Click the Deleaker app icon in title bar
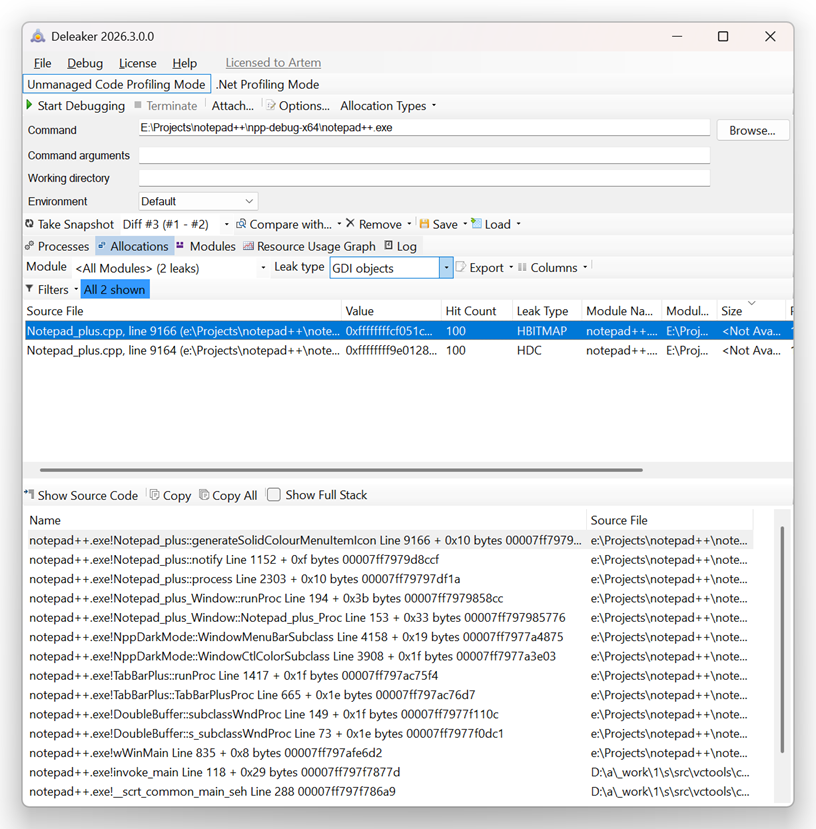 pyautogui.click(x=38, y=36)
